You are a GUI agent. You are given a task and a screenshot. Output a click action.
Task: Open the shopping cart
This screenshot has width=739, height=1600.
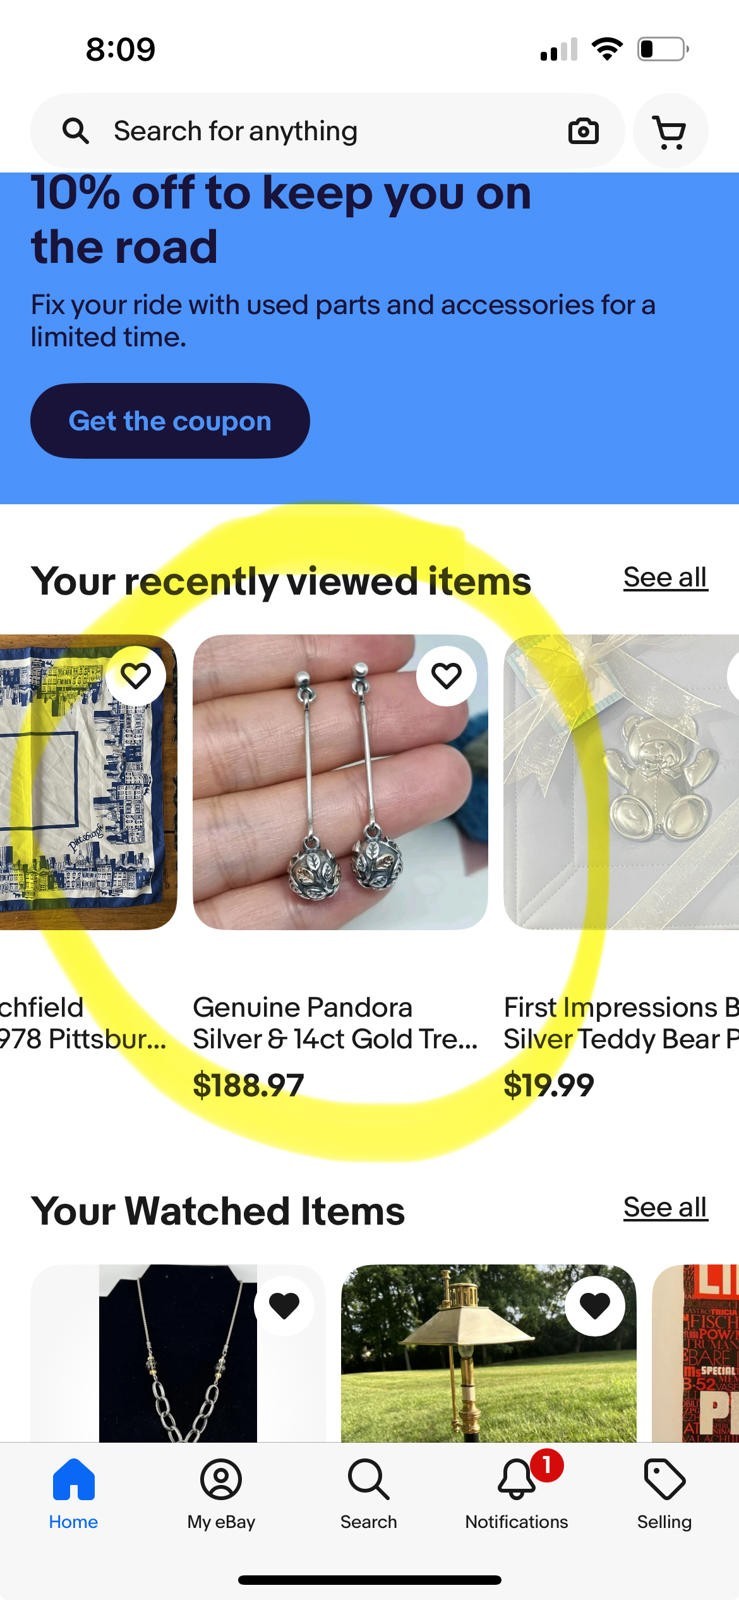(670, 131)
